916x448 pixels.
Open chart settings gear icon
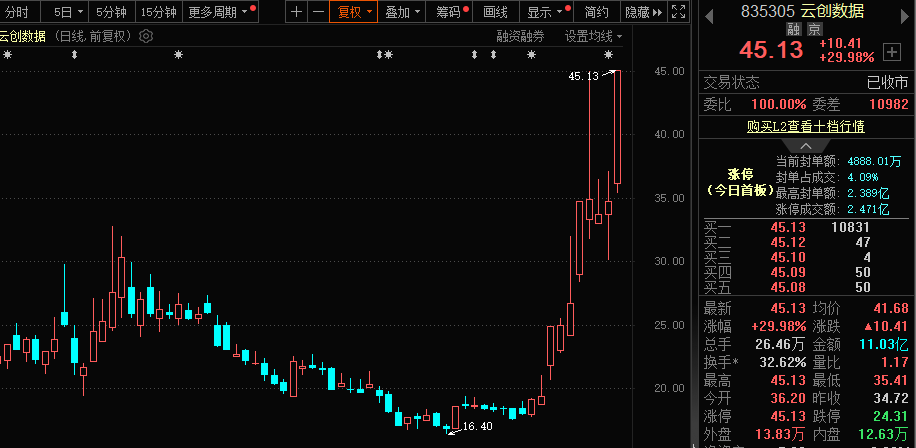click(x=147, y=36)
